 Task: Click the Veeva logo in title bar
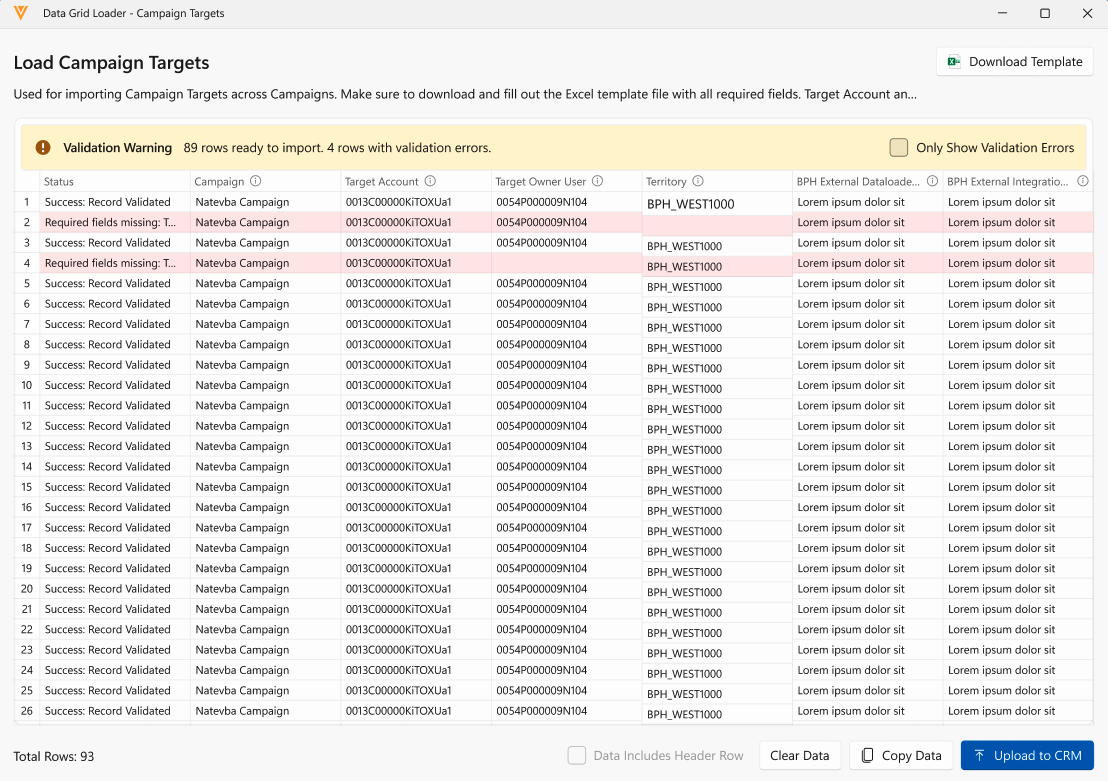pos(21,14)
